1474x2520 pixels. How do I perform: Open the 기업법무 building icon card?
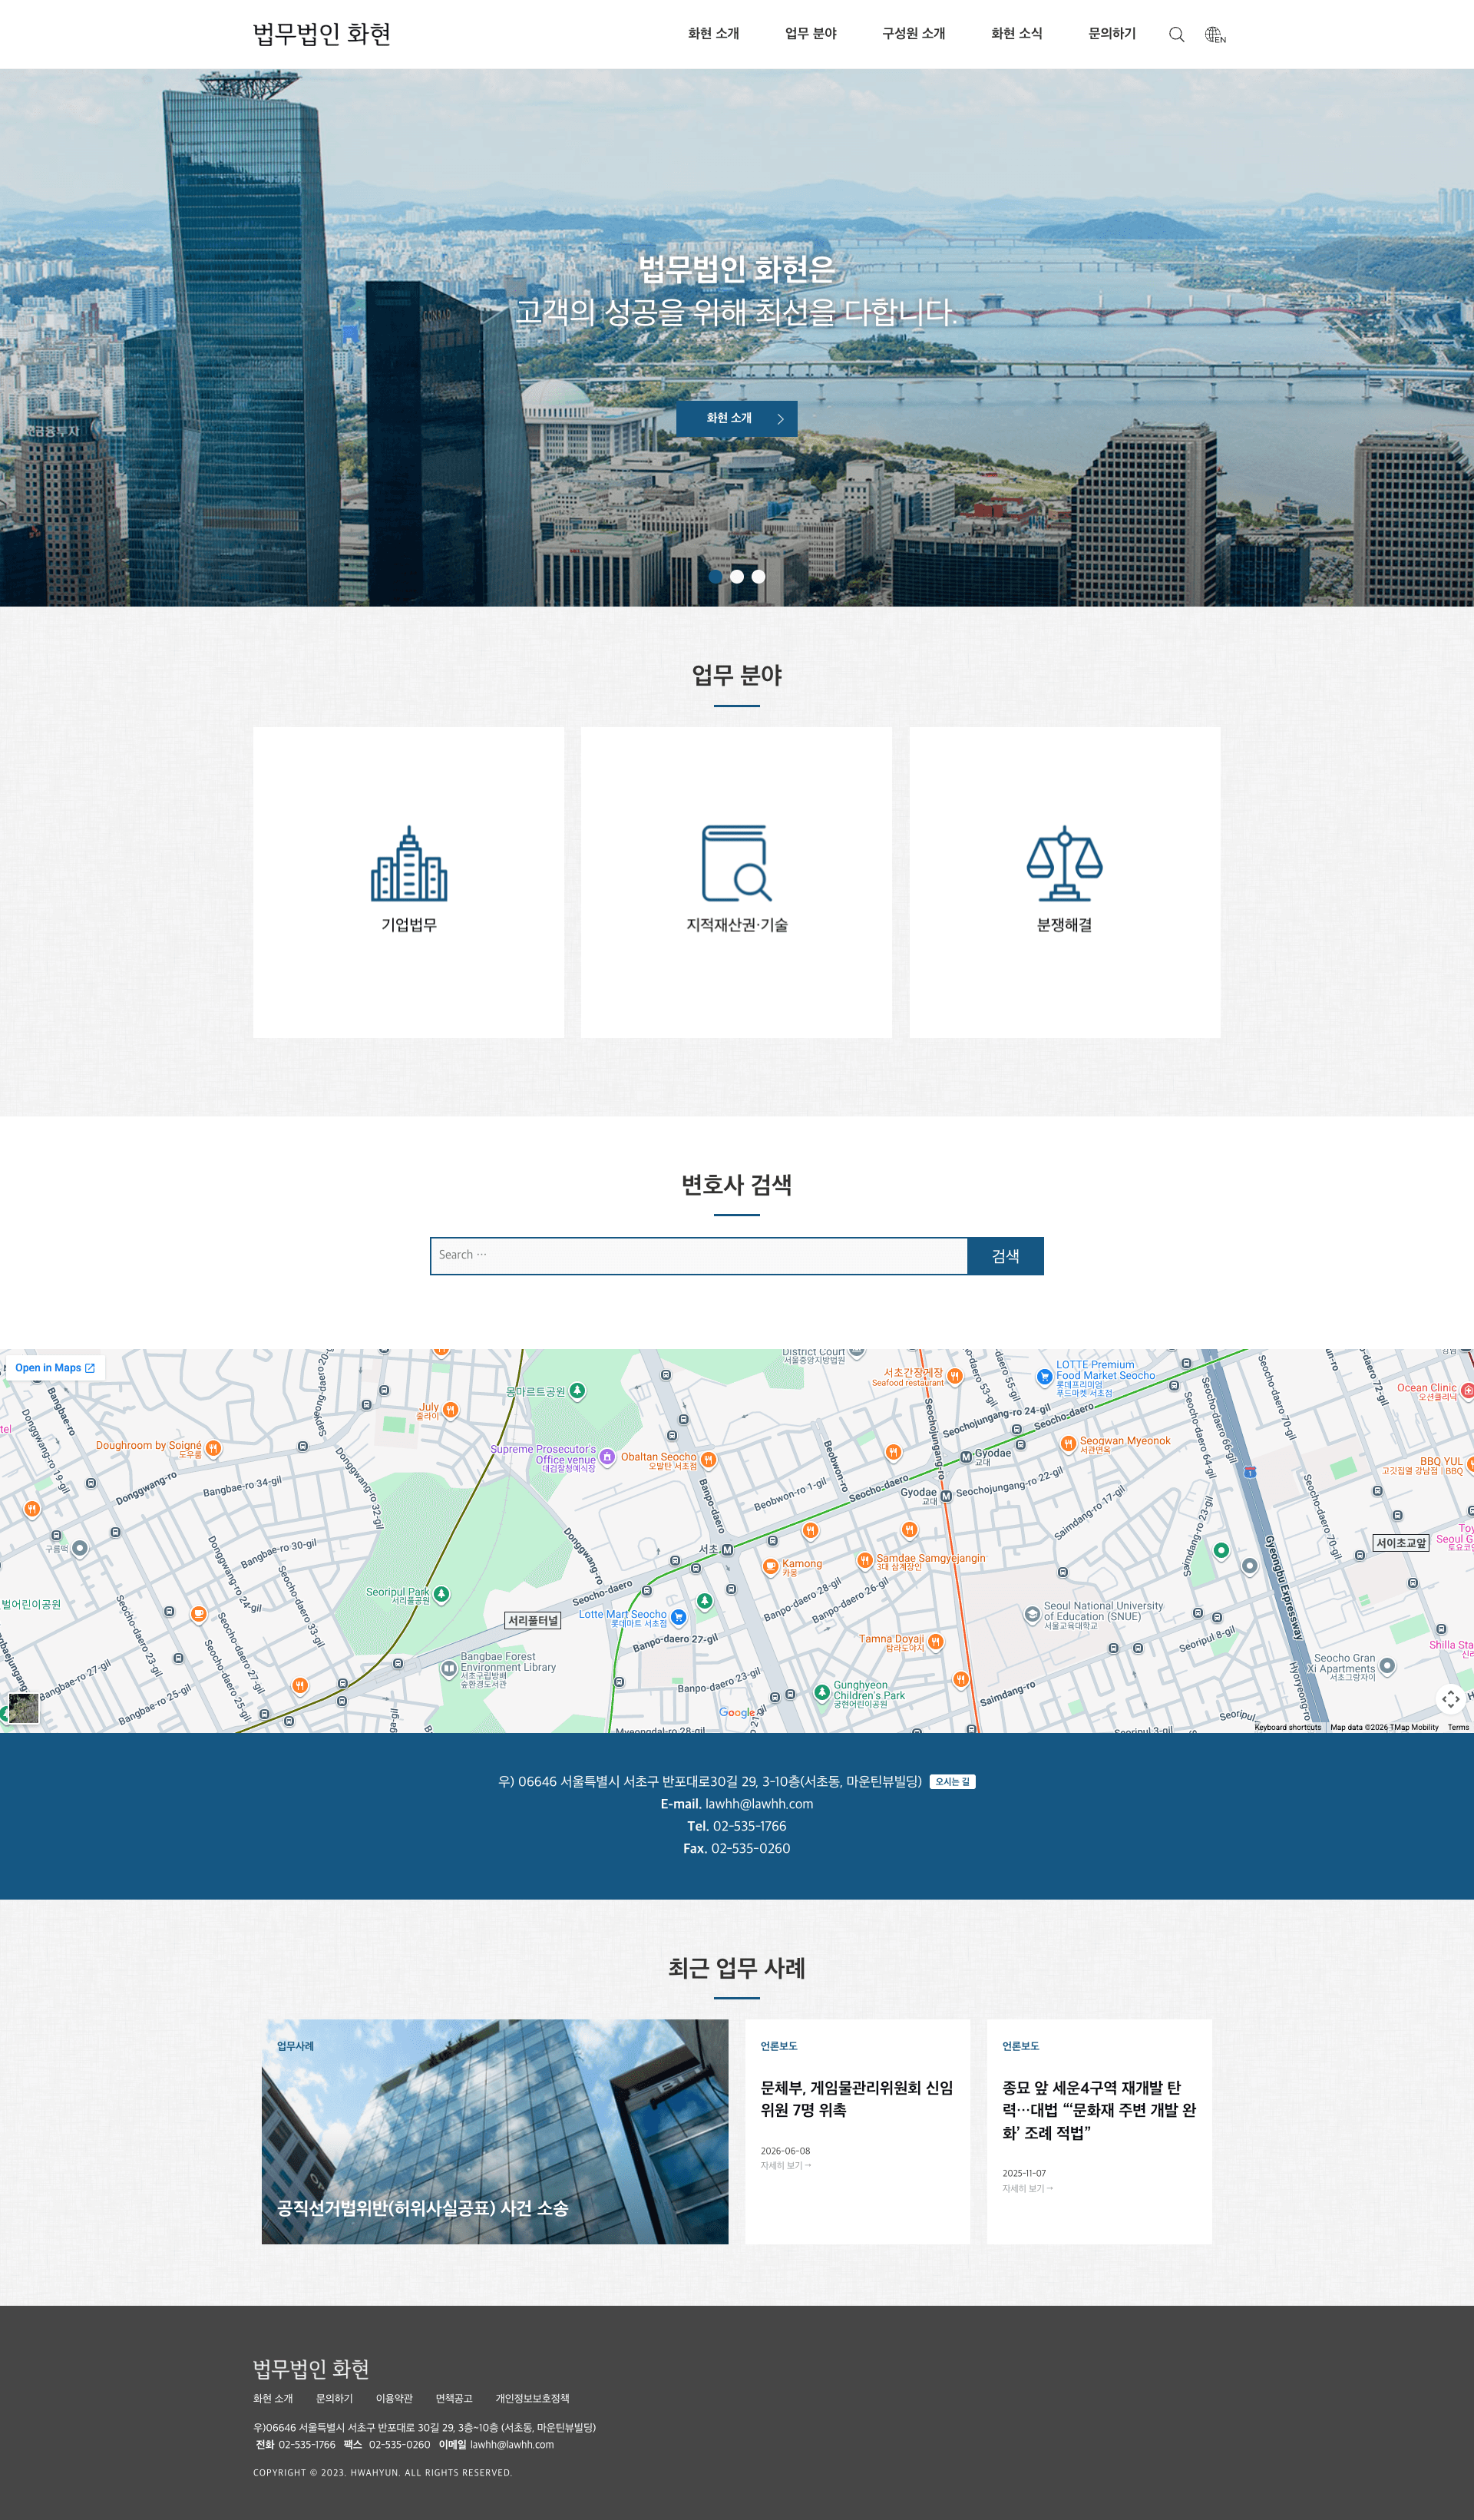408,862
